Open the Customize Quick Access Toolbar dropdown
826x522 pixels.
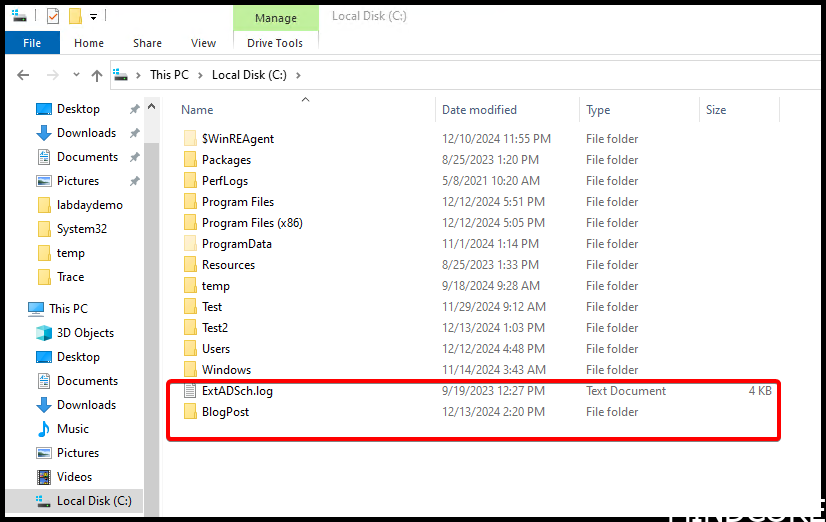(x=93, y=17)
